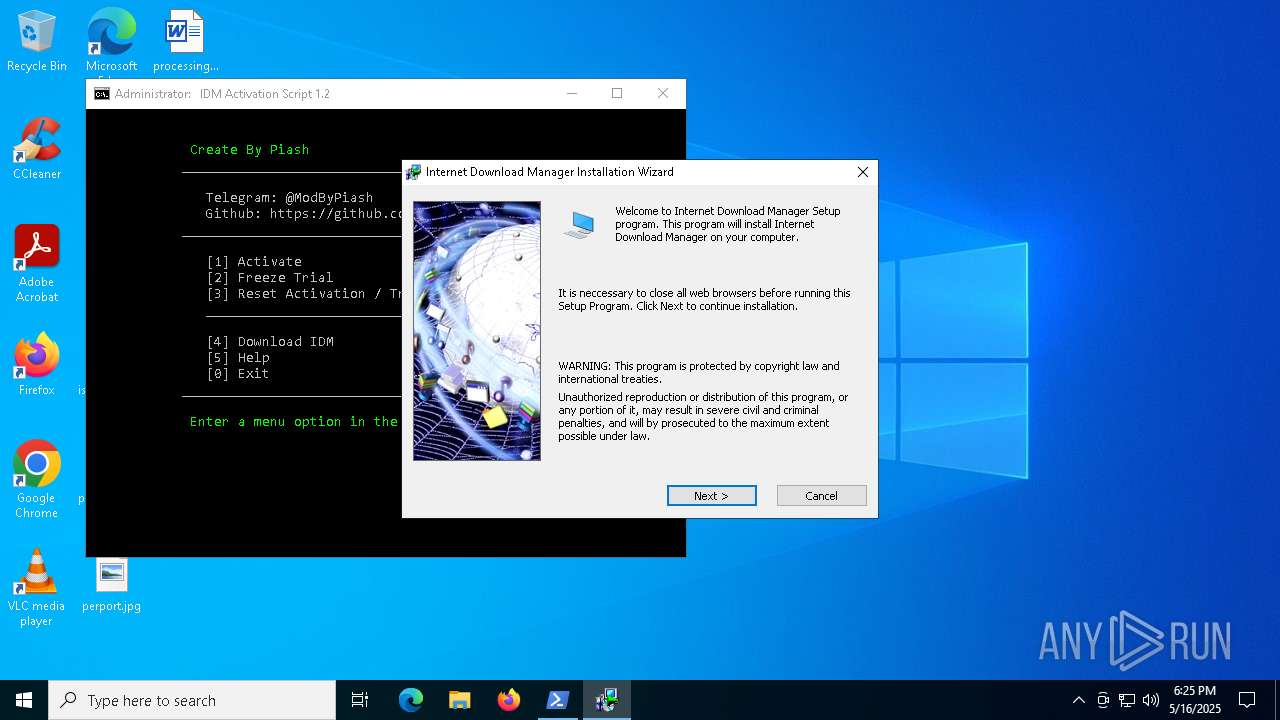This screenshot has height=720, width=1280.
Task: Select the Google Chrome desktop shortcut
Action: click(x=37, y=480)
